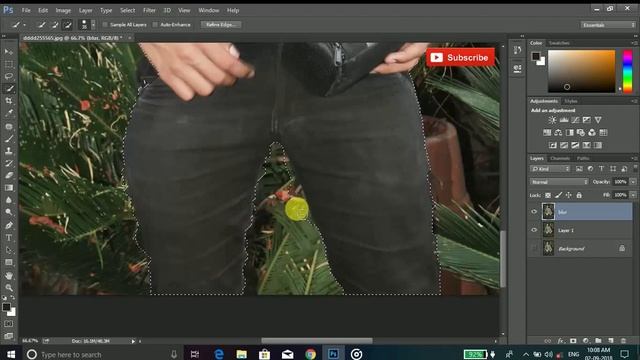The width and height of the screenshot is (640, 360).
Task: Select the Dodge tool
Action: coord(9,212)
